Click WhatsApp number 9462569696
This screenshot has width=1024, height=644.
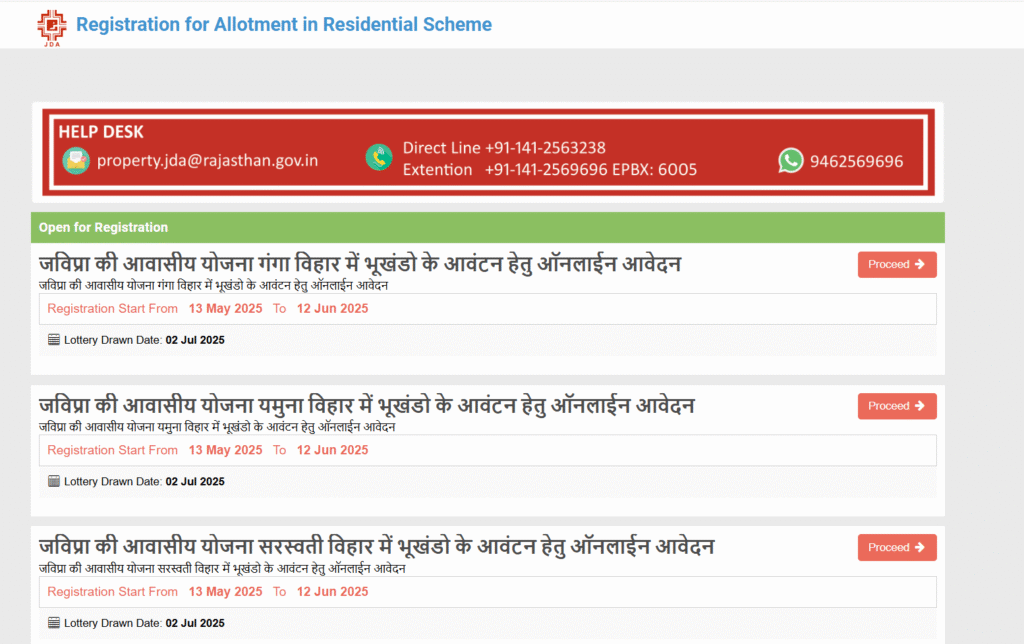point(856,161)
